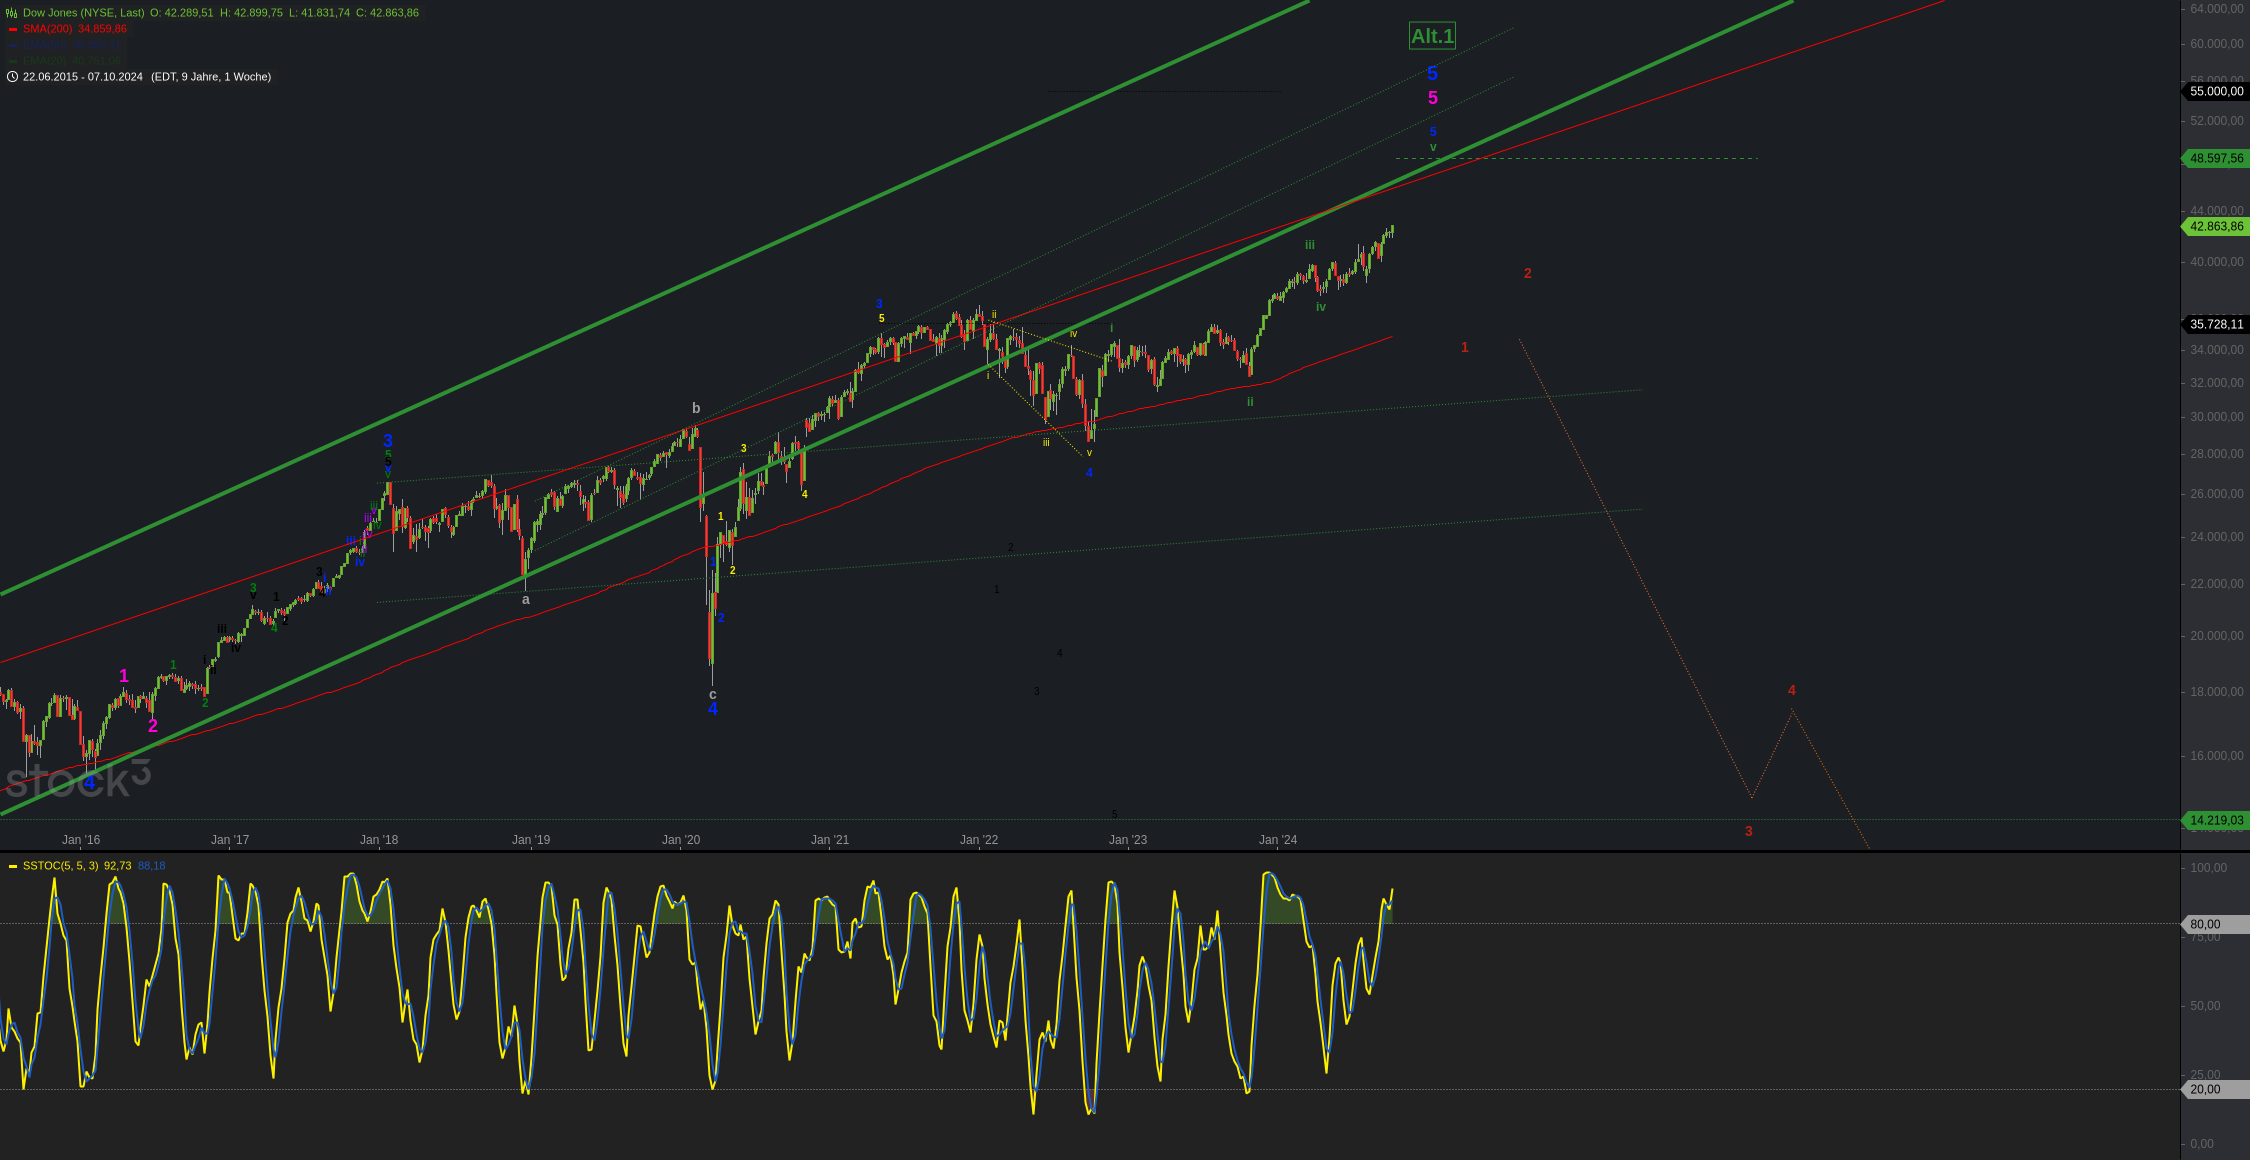Click the Jan '16 date label
The height and width of the screenshot is (1160, 2250).
pyautogui.click(x=81, y=840)
